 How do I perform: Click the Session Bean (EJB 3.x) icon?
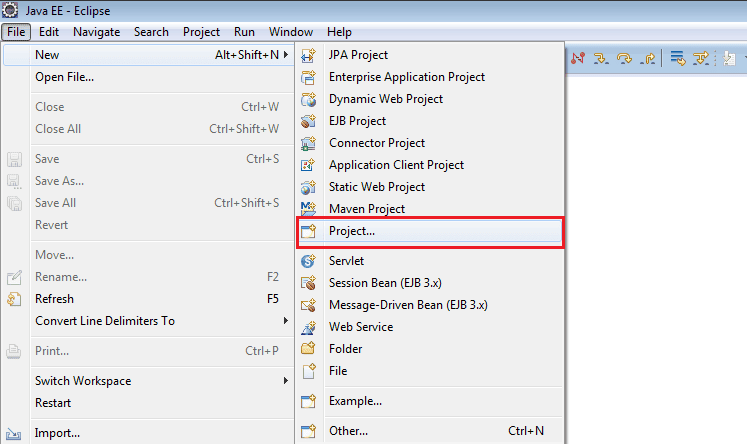pyautogui.click(x=308, y=283)
